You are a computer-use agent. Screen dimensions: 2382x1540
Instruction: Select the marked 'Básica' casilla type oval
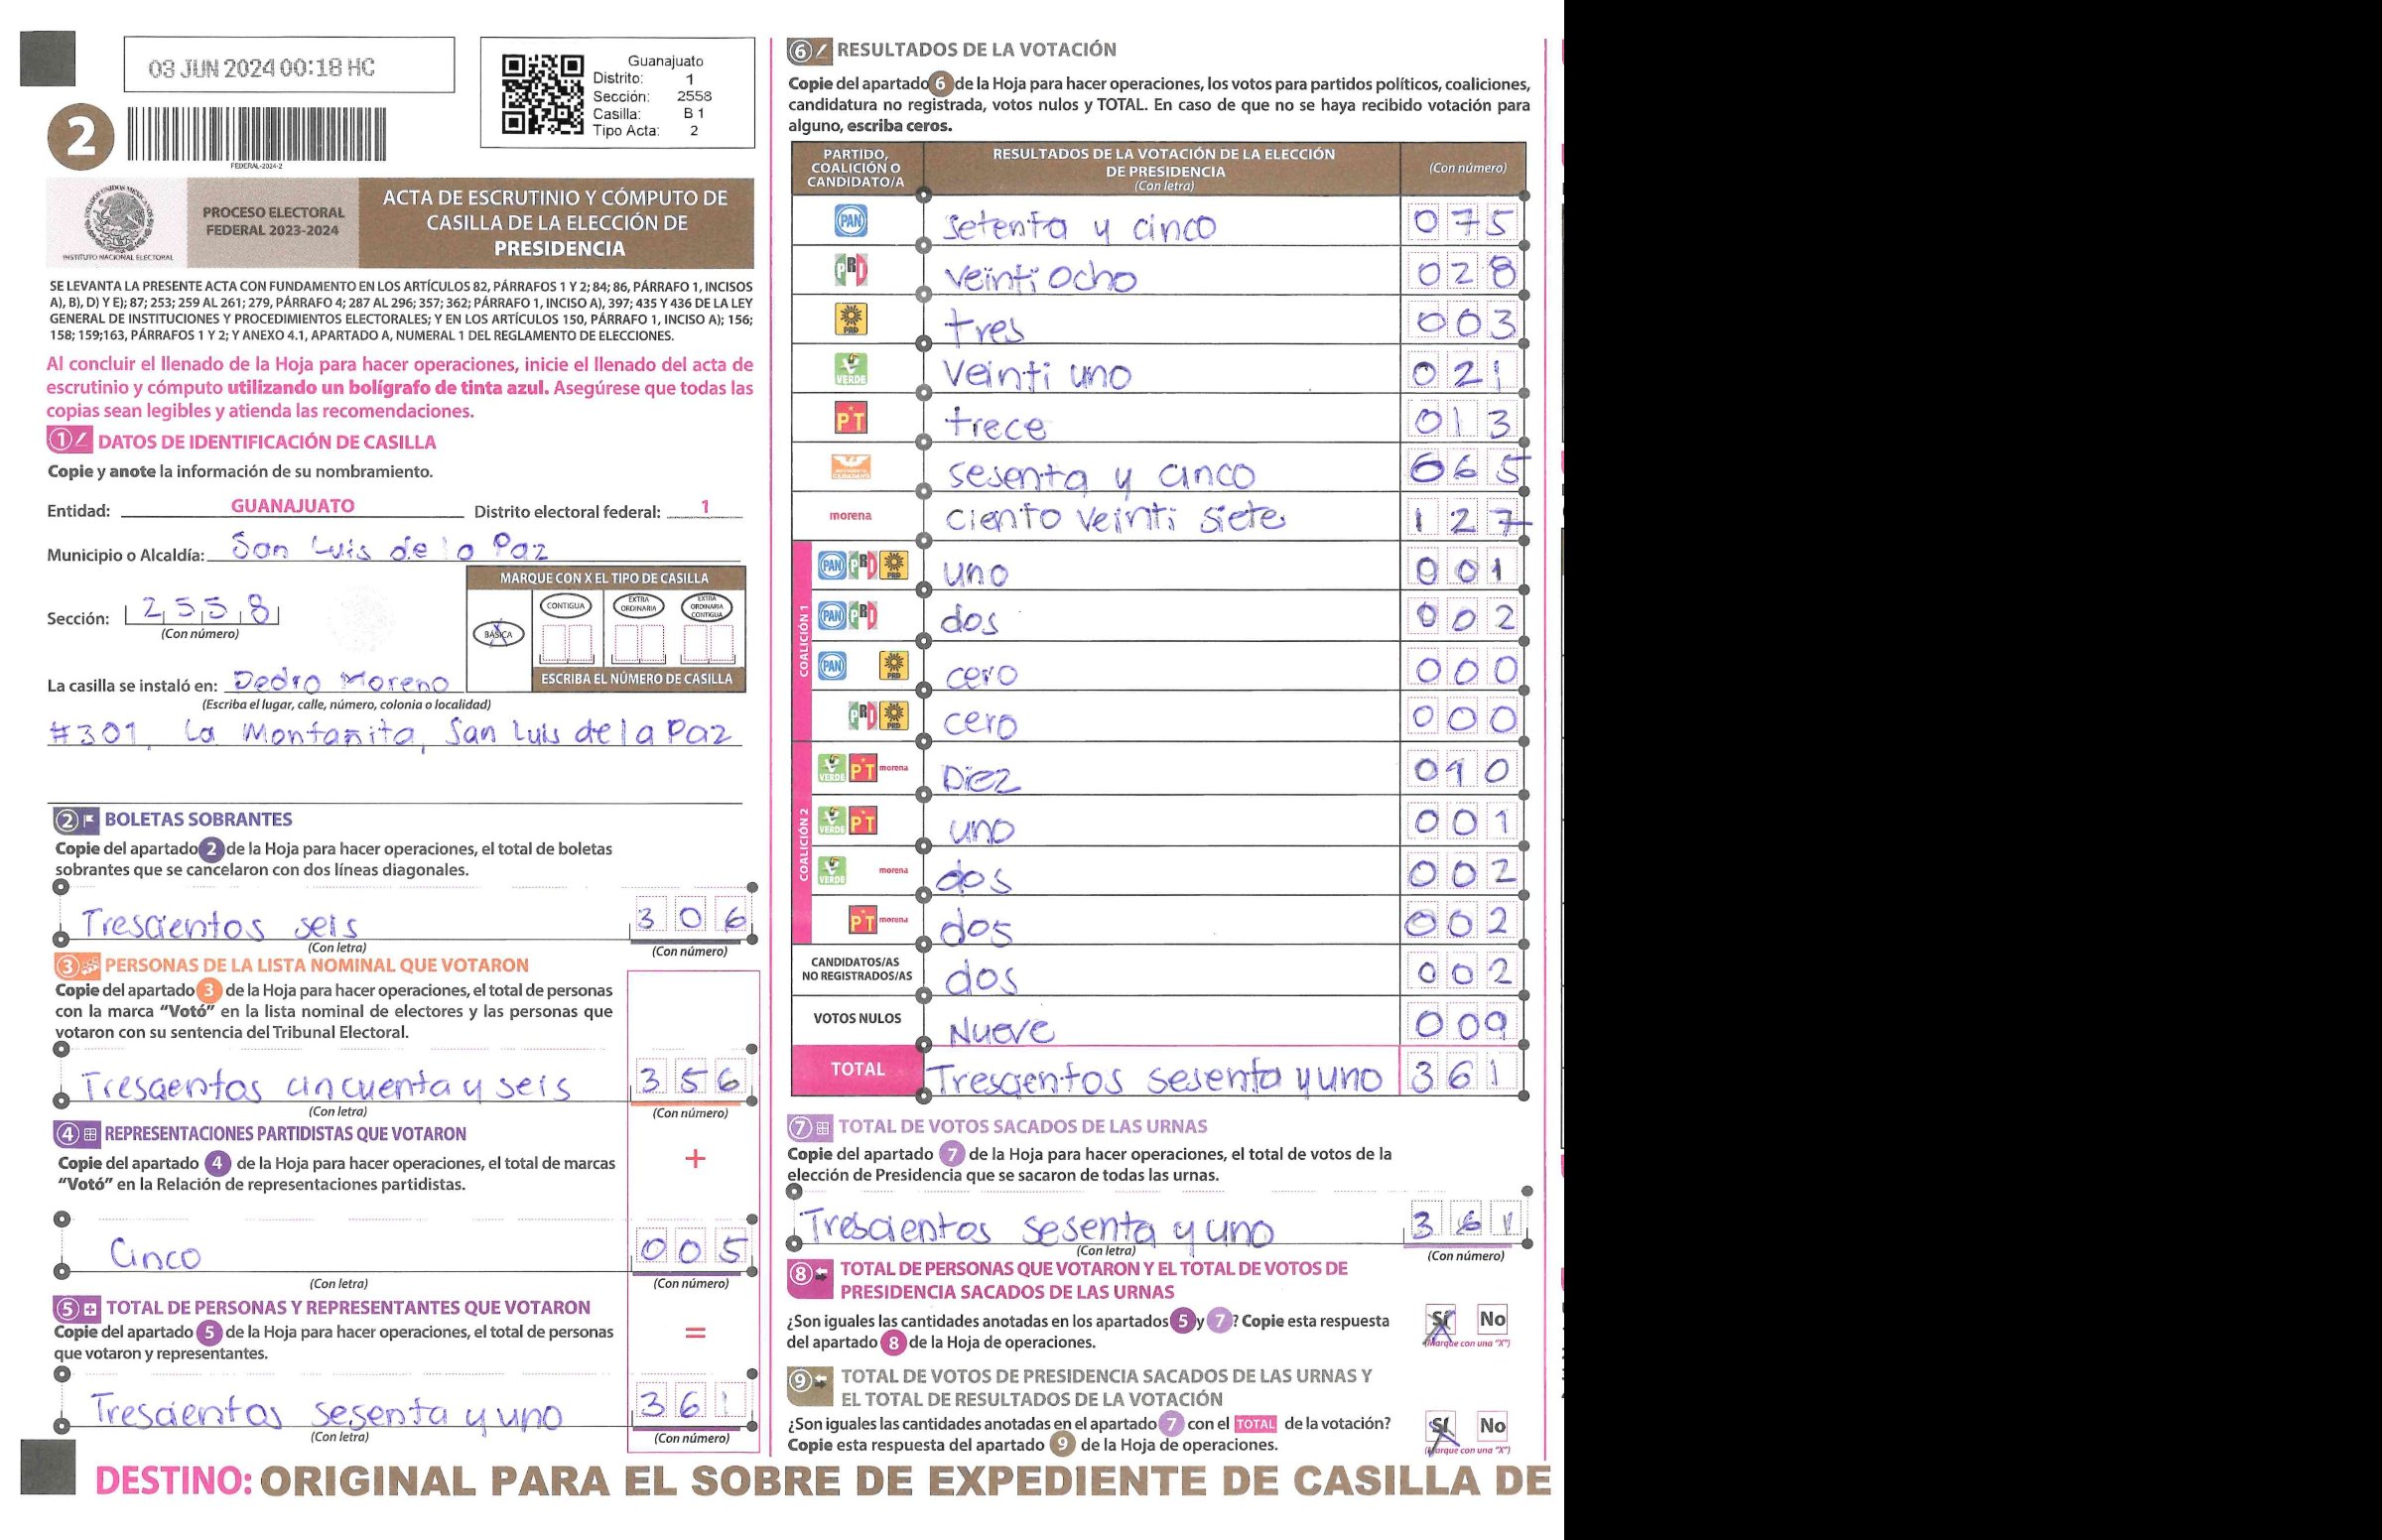498,635
